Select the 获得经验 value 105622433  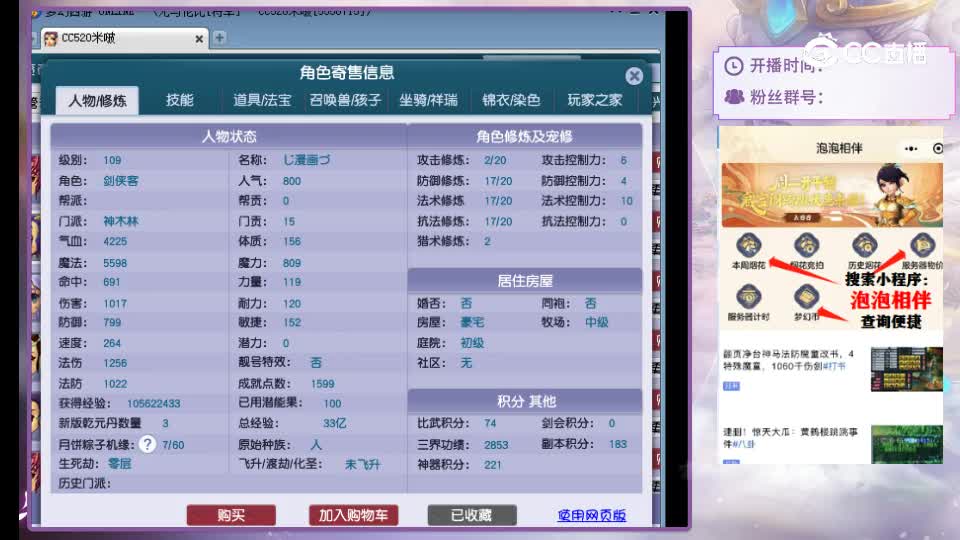pos(154,403)
